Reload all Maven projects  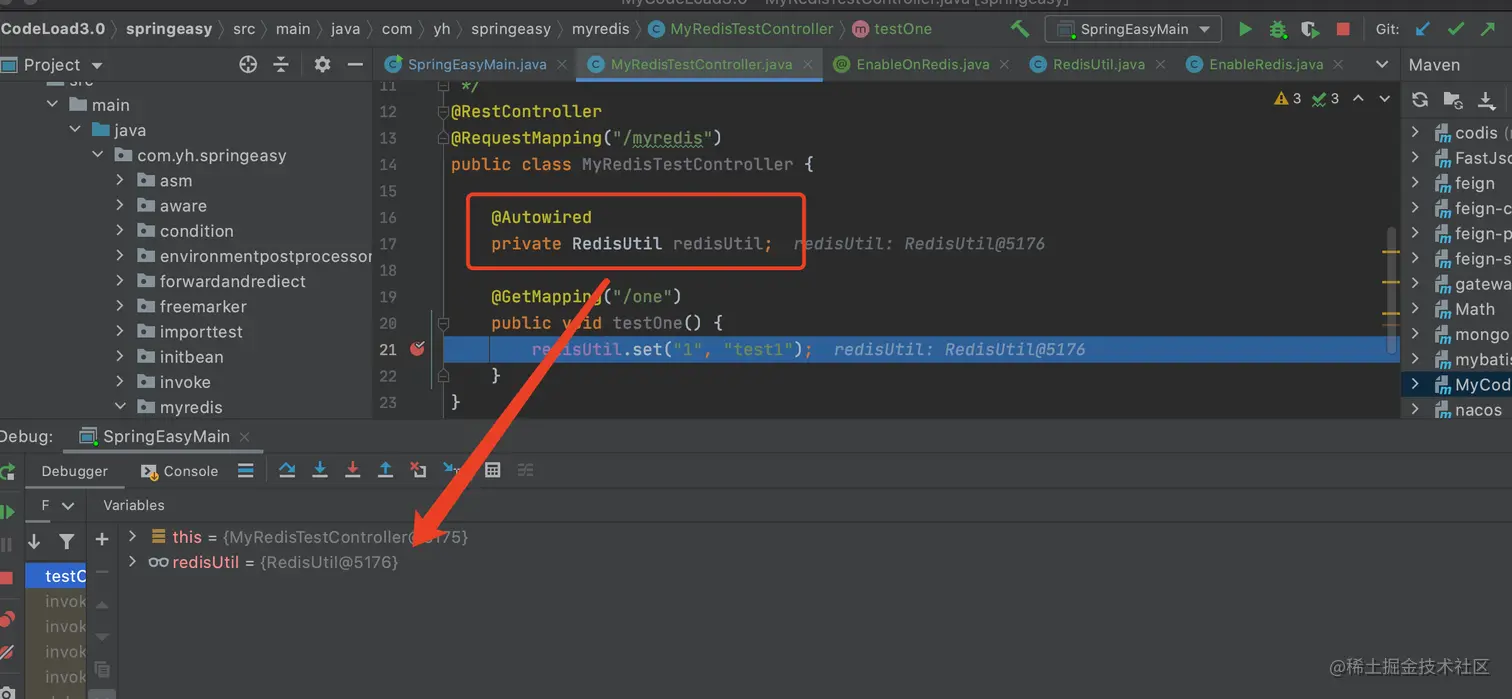(x=1420, y=99)
